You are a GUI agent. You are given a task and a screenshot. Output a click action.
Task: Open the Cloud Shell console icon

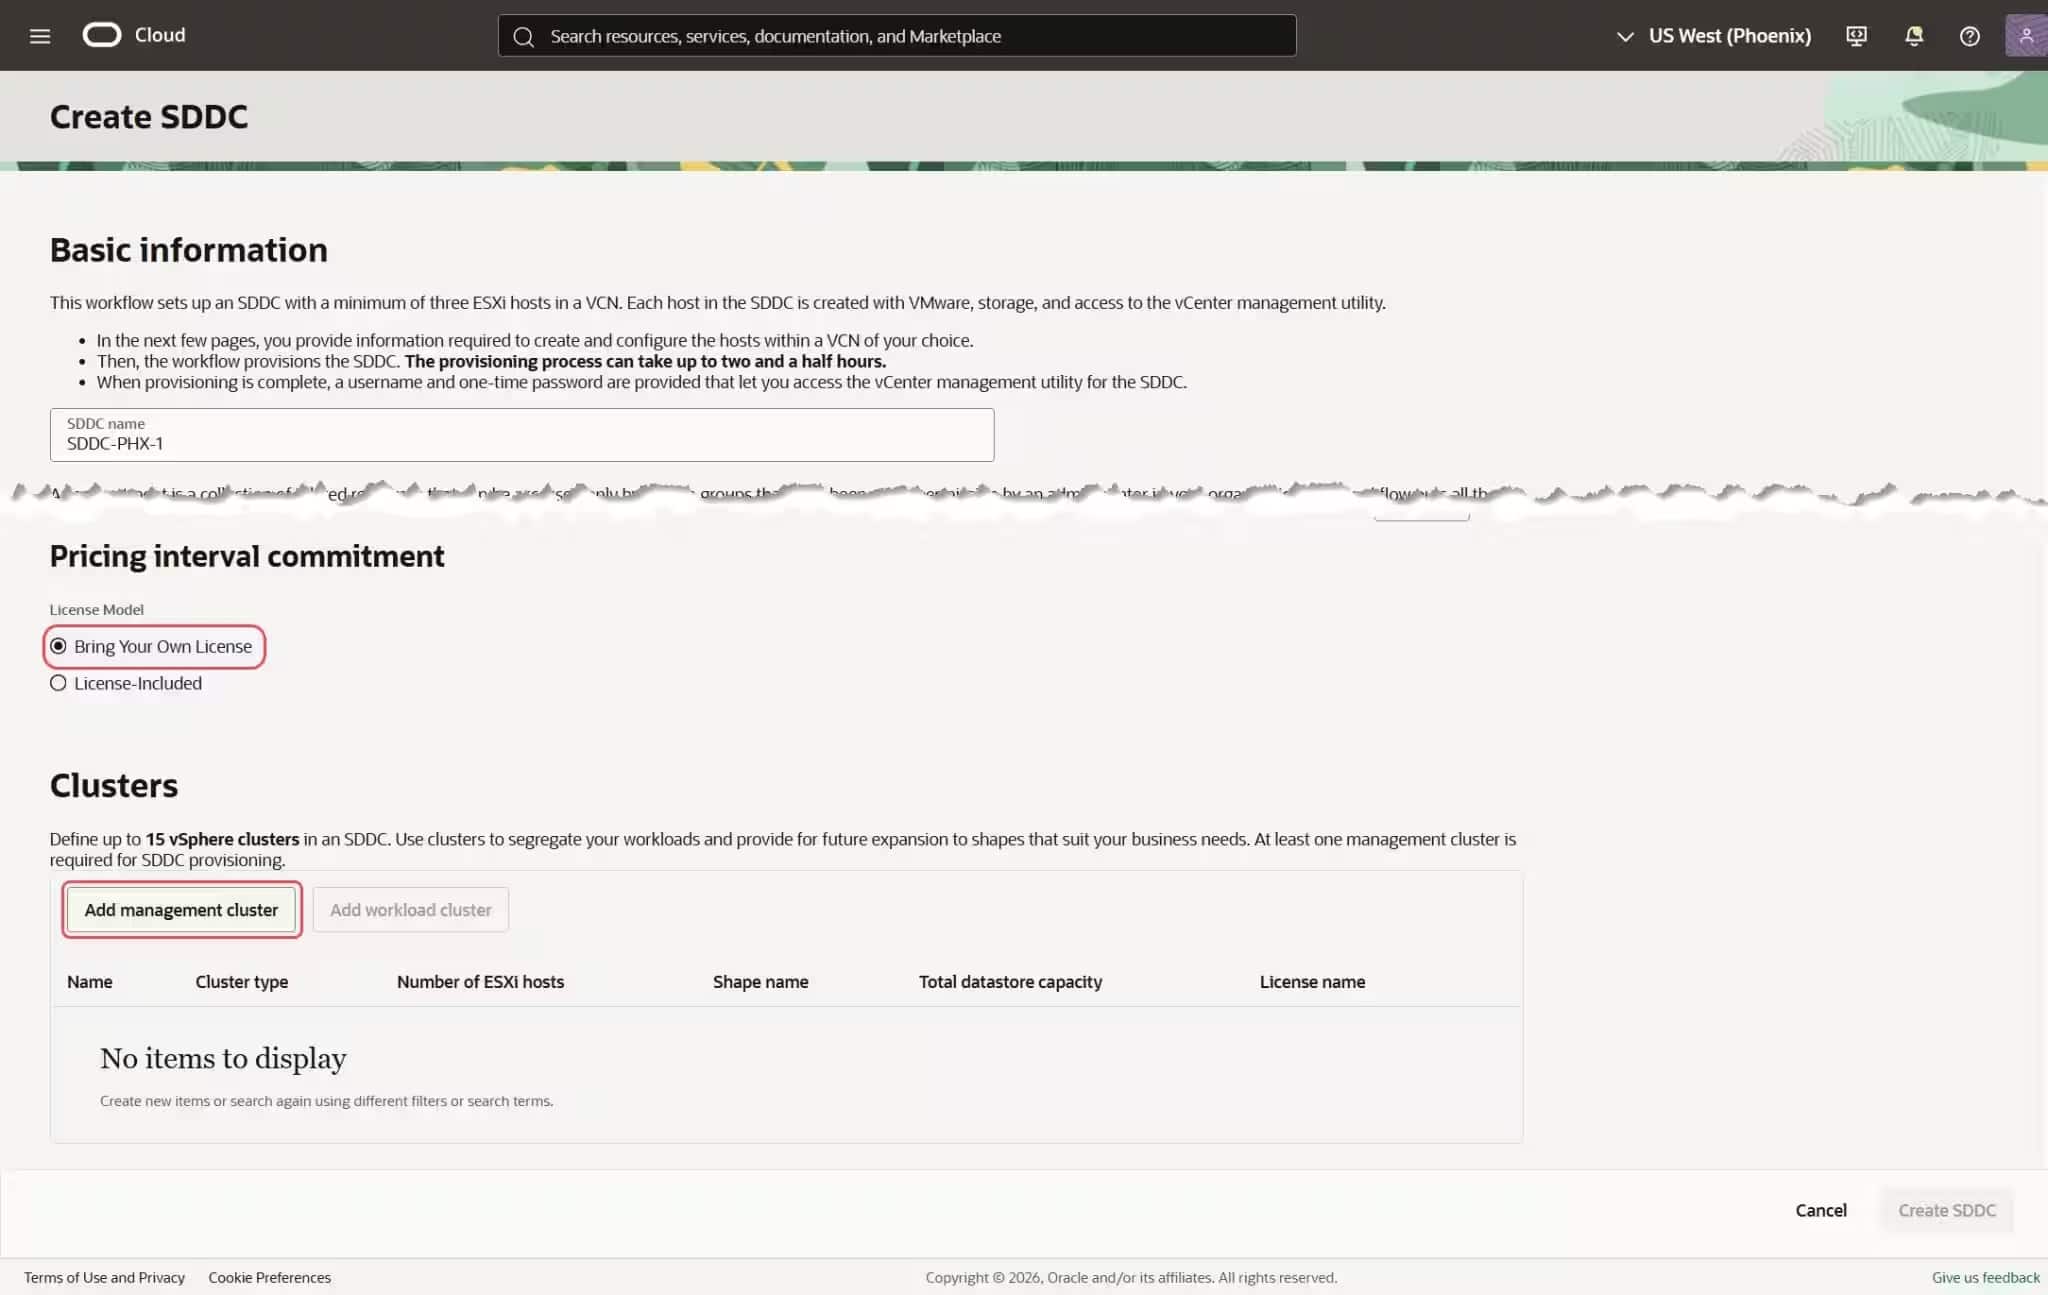1856,35
